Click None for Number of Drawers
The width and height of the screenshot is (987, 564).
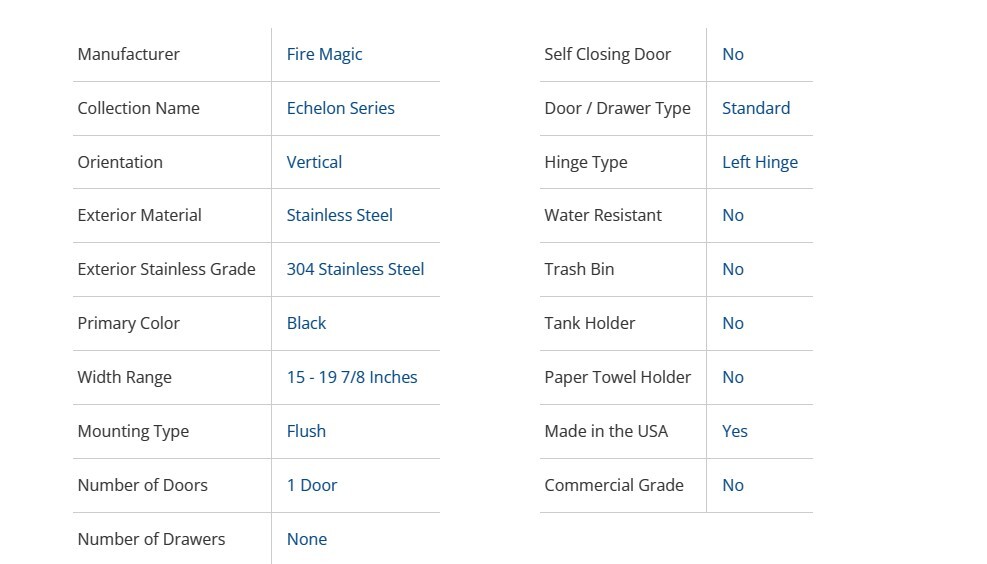(306, 539)
